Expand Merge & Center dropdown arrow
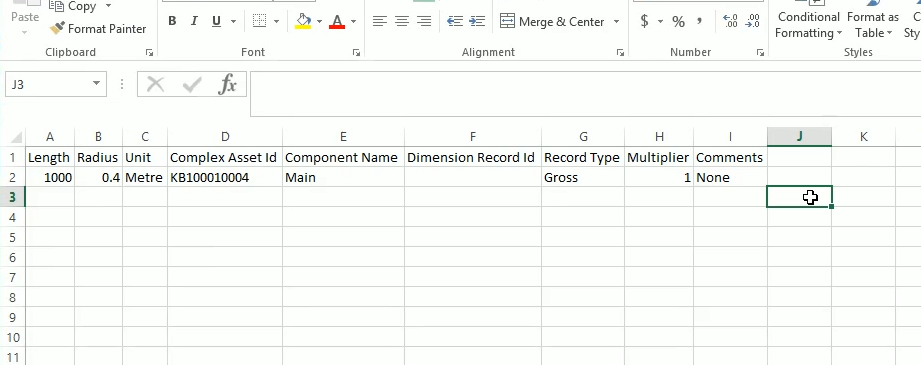 [616, 22]
